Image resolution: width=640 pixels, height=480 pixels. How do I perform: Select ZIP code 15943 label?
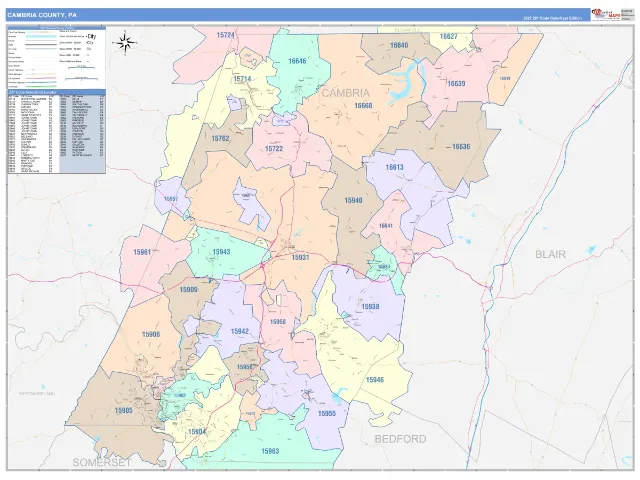pyautogui.click(x=221, y=252)
